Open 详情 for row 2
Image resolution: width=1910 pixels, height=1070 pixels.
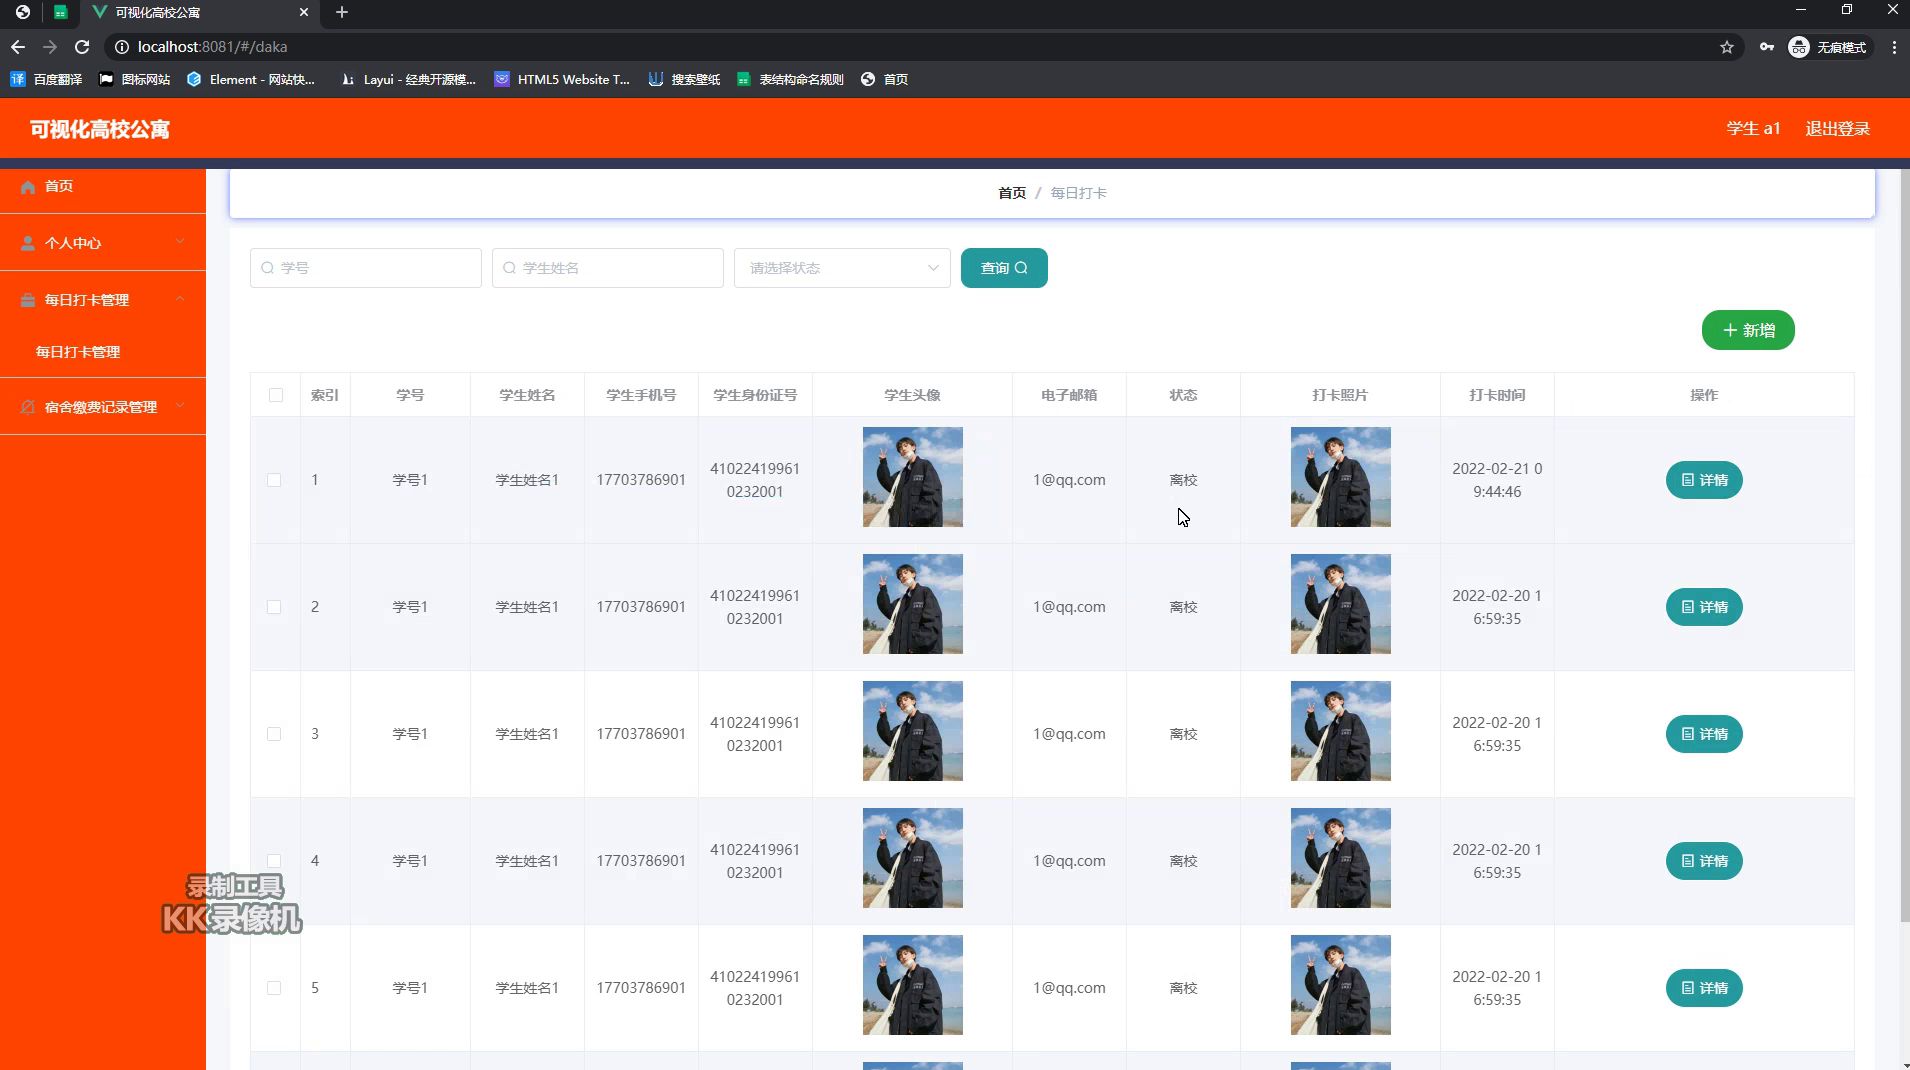(1704, 607)
